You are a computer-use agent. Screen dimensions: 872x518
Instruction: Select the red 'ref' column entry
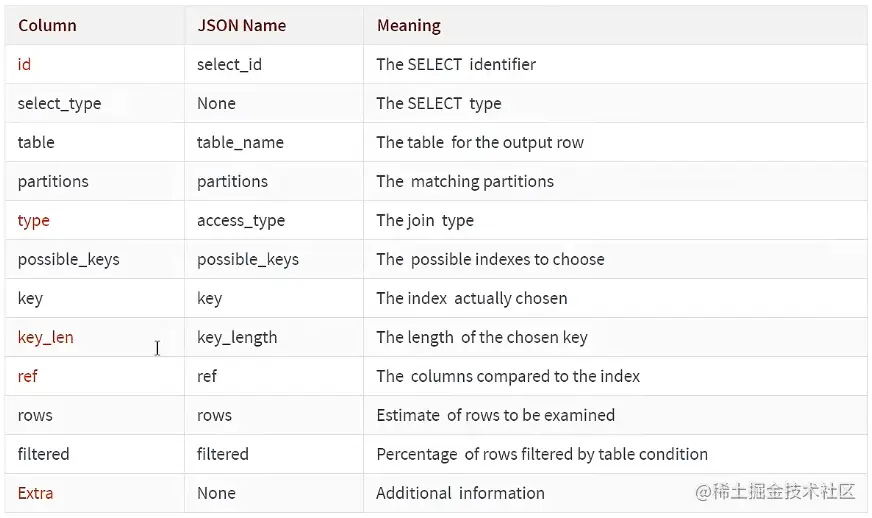pos(27,376)
